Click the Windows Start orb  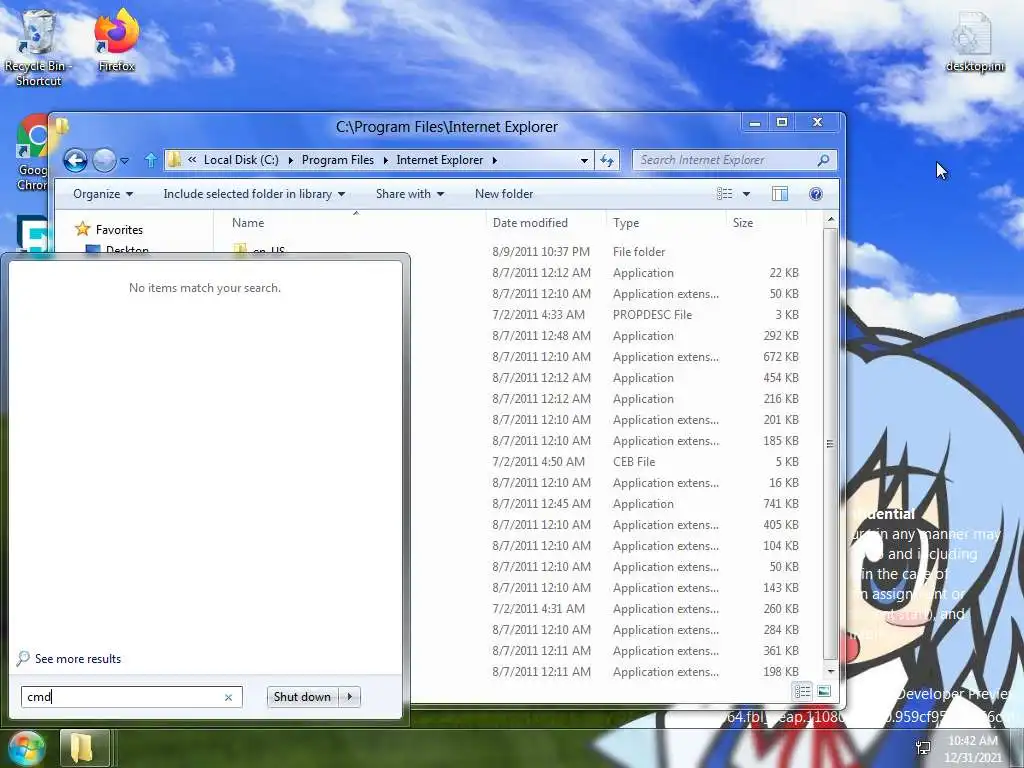coord(25,748)
